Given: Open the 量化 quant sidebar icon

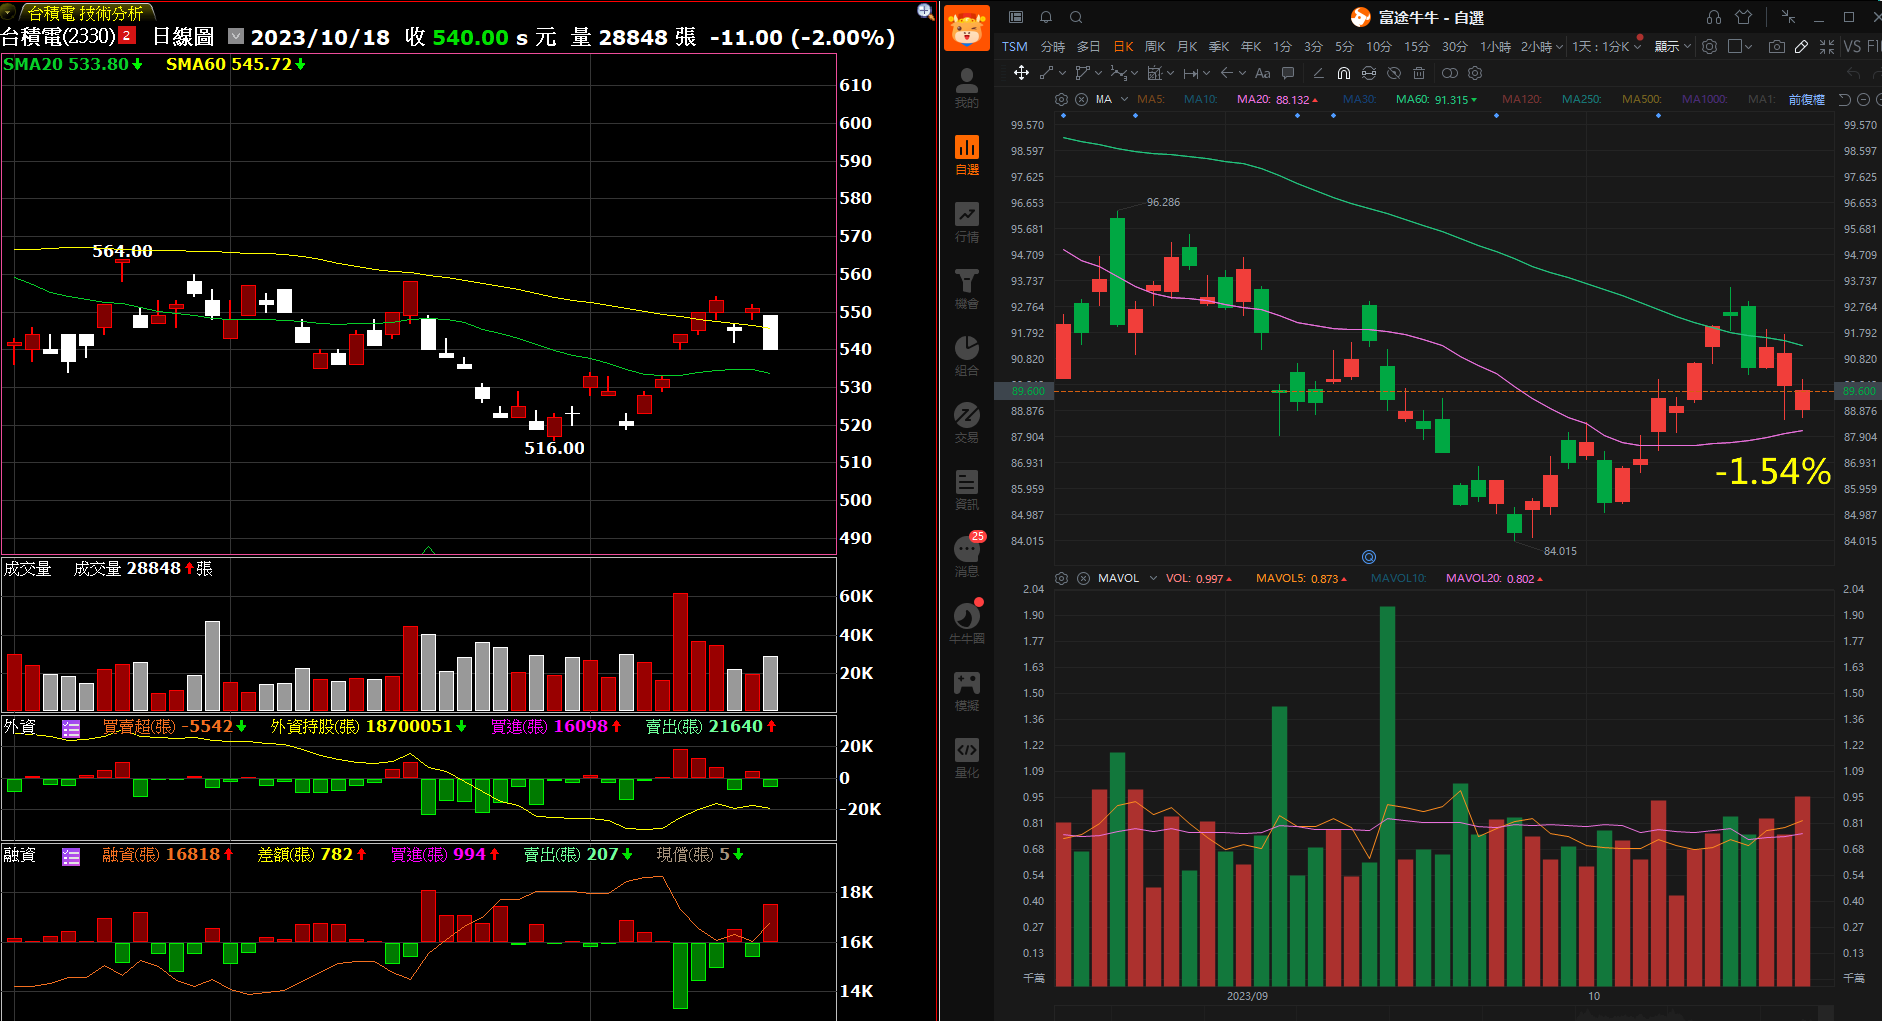Looking at the screenshot, I should (x=967, y=758).
